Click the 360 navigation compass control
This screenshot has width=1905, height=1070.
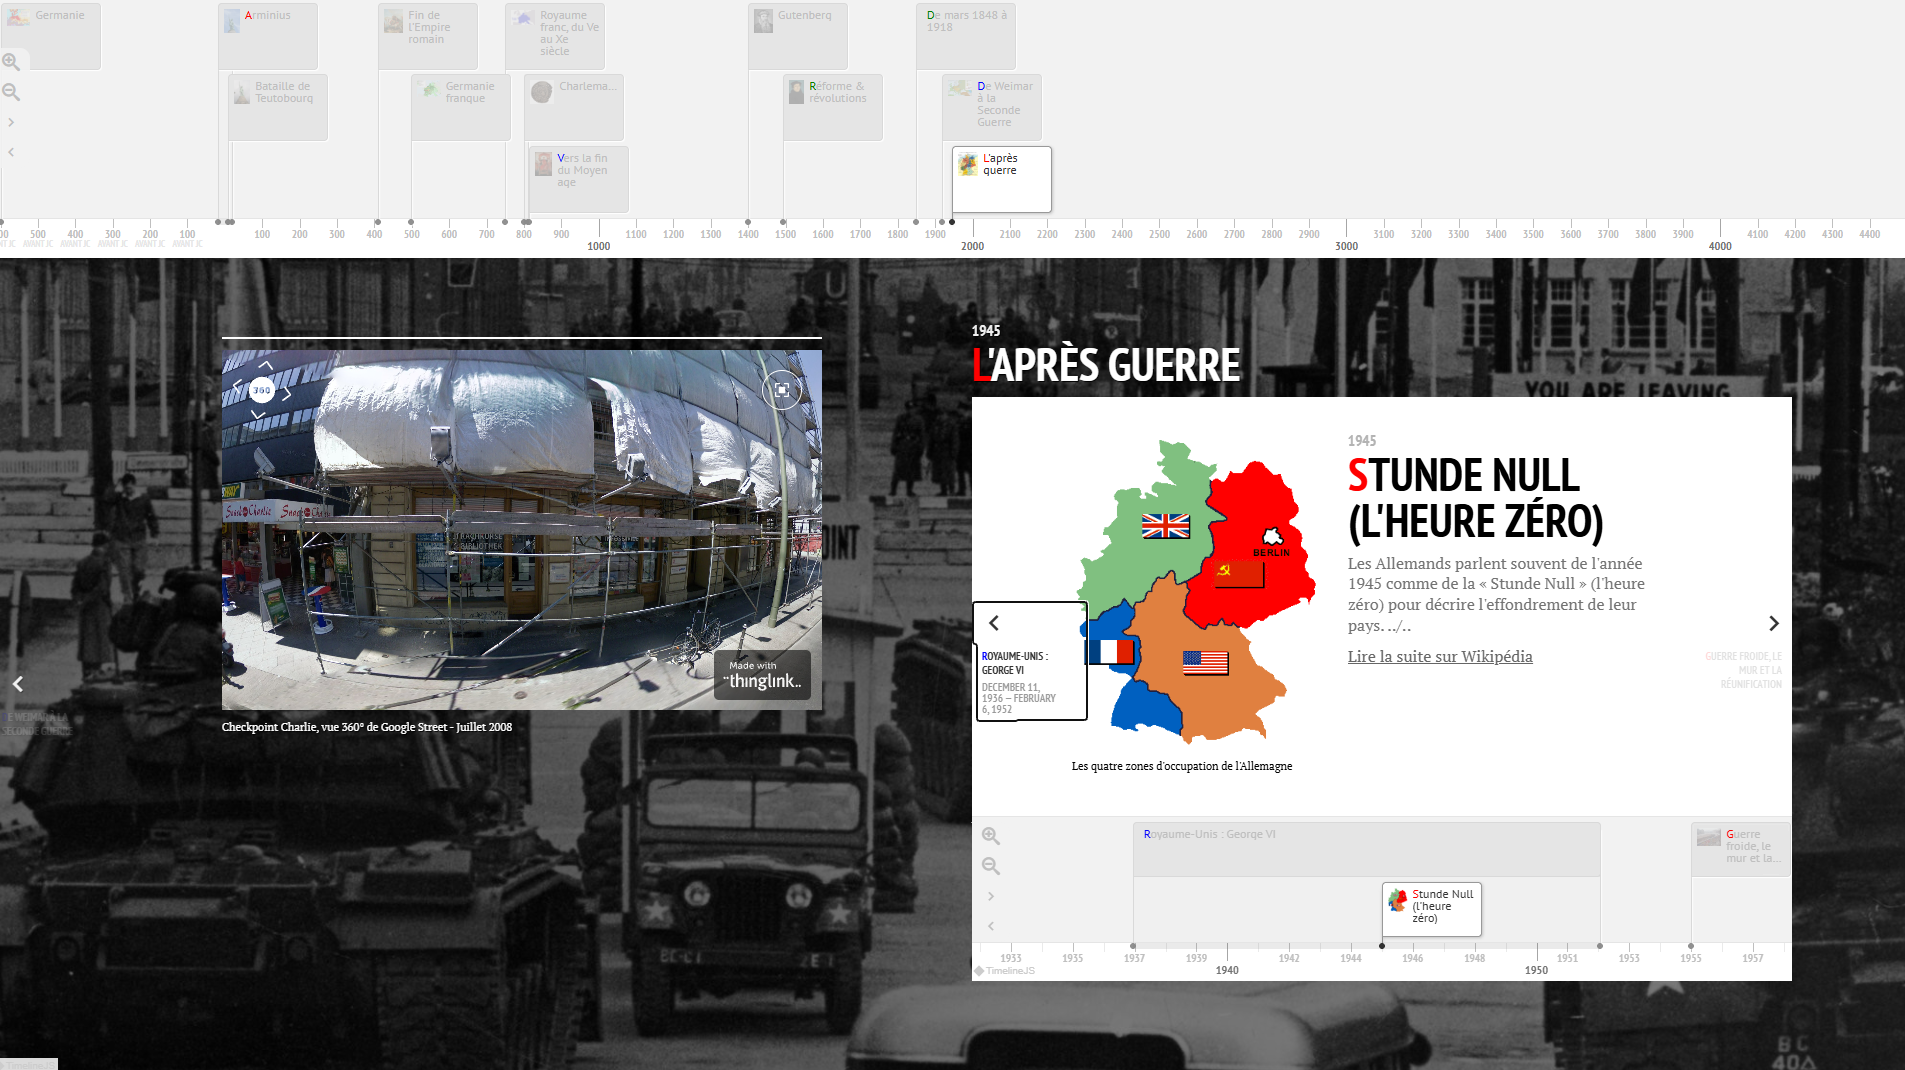click(x=262, y=390)
